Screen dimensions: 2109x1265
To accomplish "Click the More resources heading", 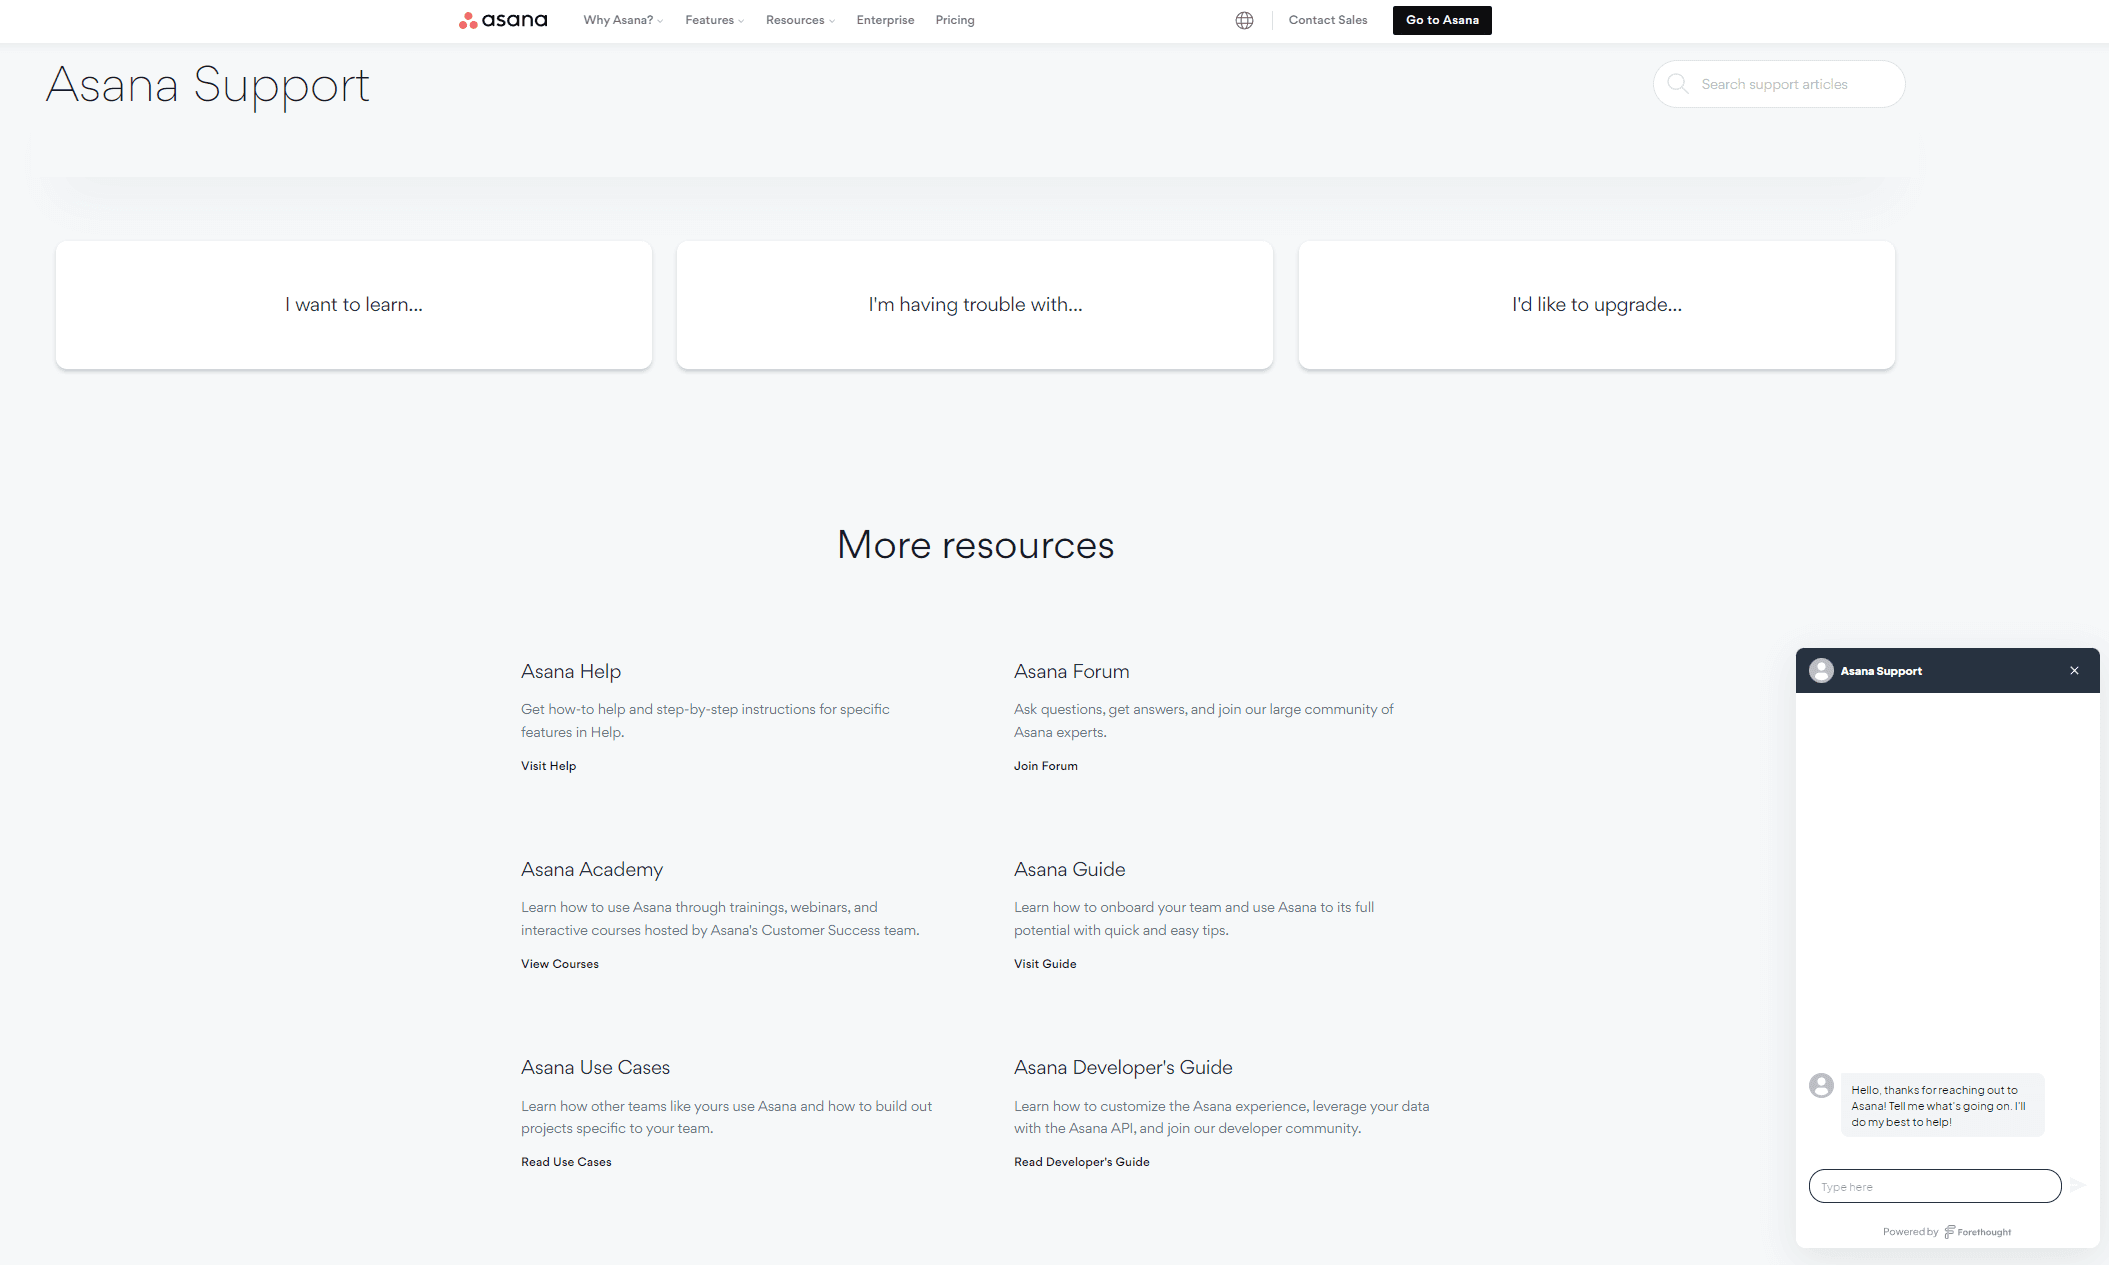I will click(x=975, y=545).
